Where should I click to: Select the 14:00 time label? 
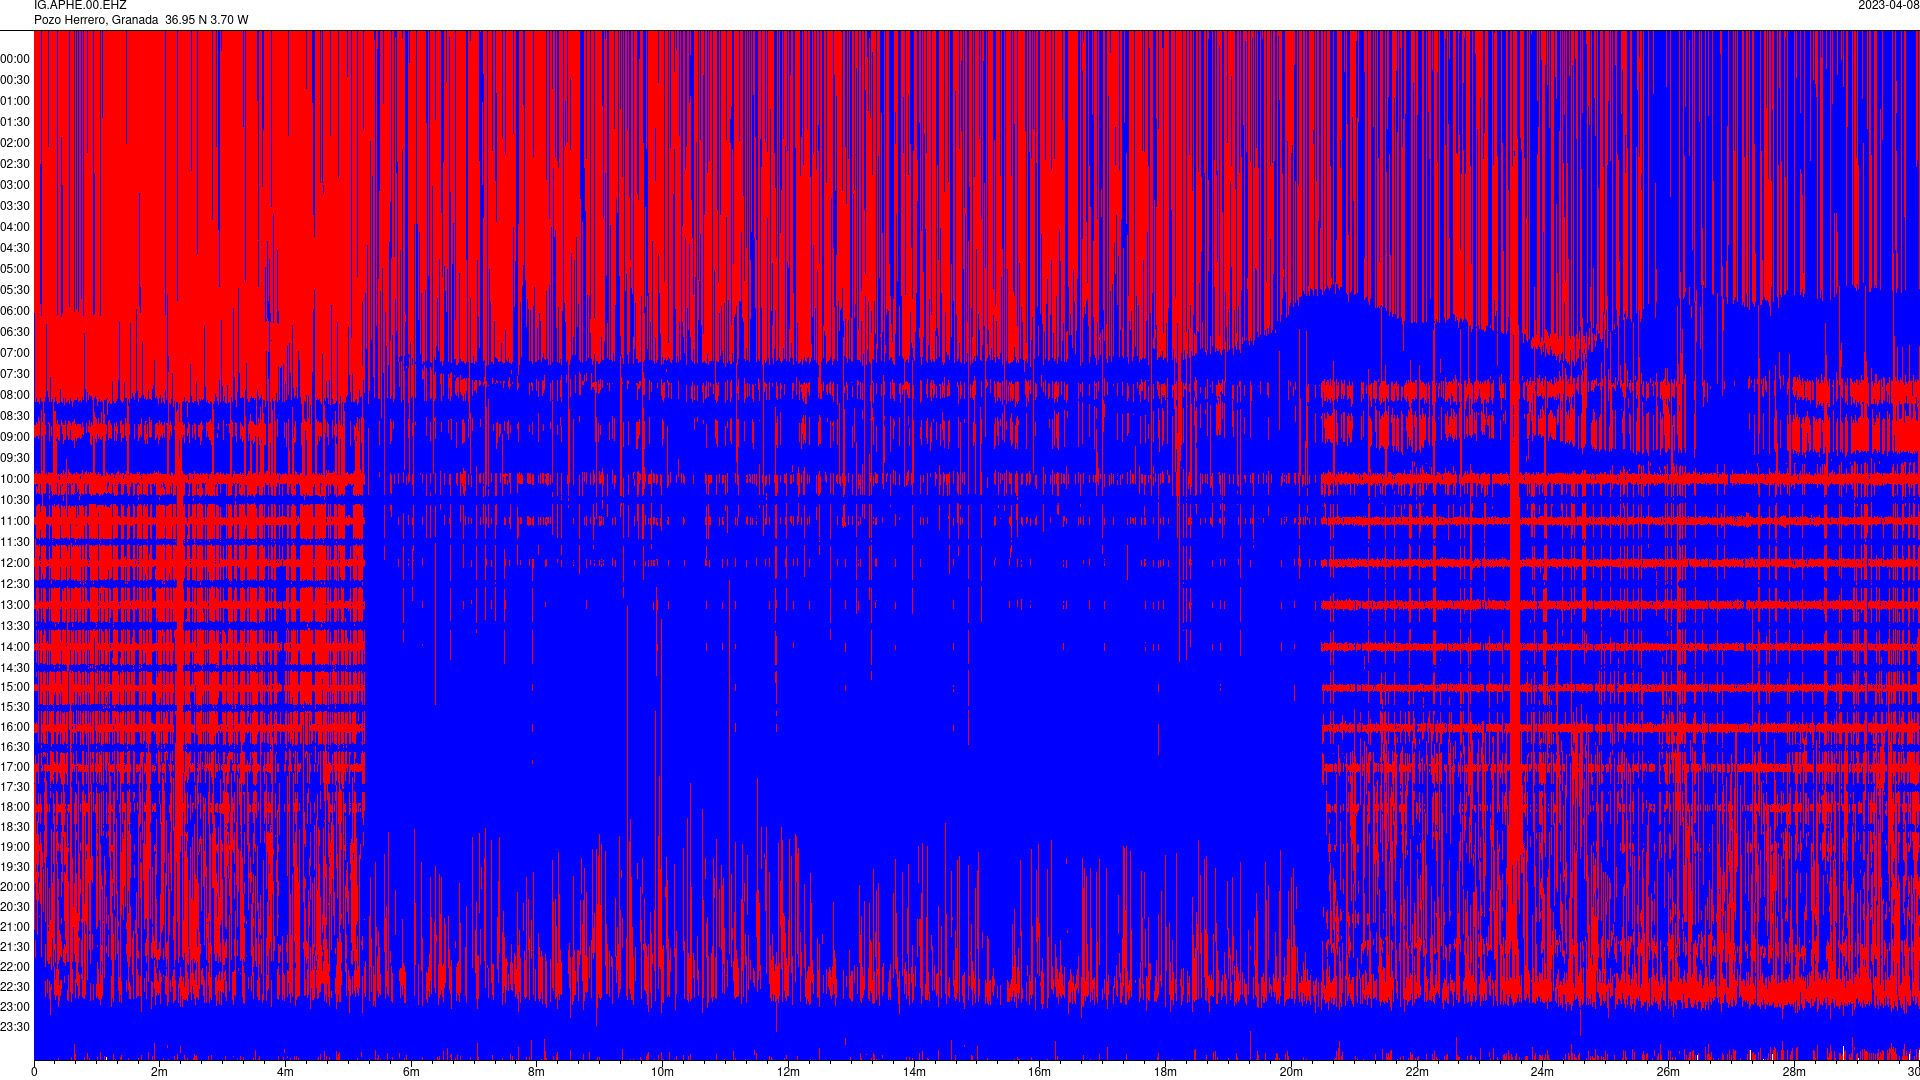point(15,647)
